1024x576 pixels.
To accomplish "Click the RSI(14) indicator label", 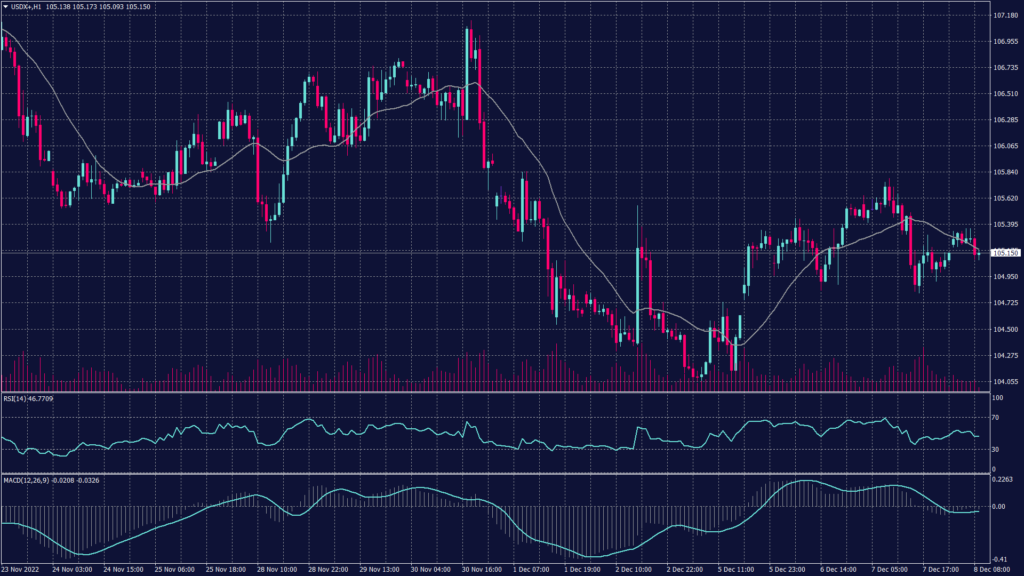I will point(13,398).
